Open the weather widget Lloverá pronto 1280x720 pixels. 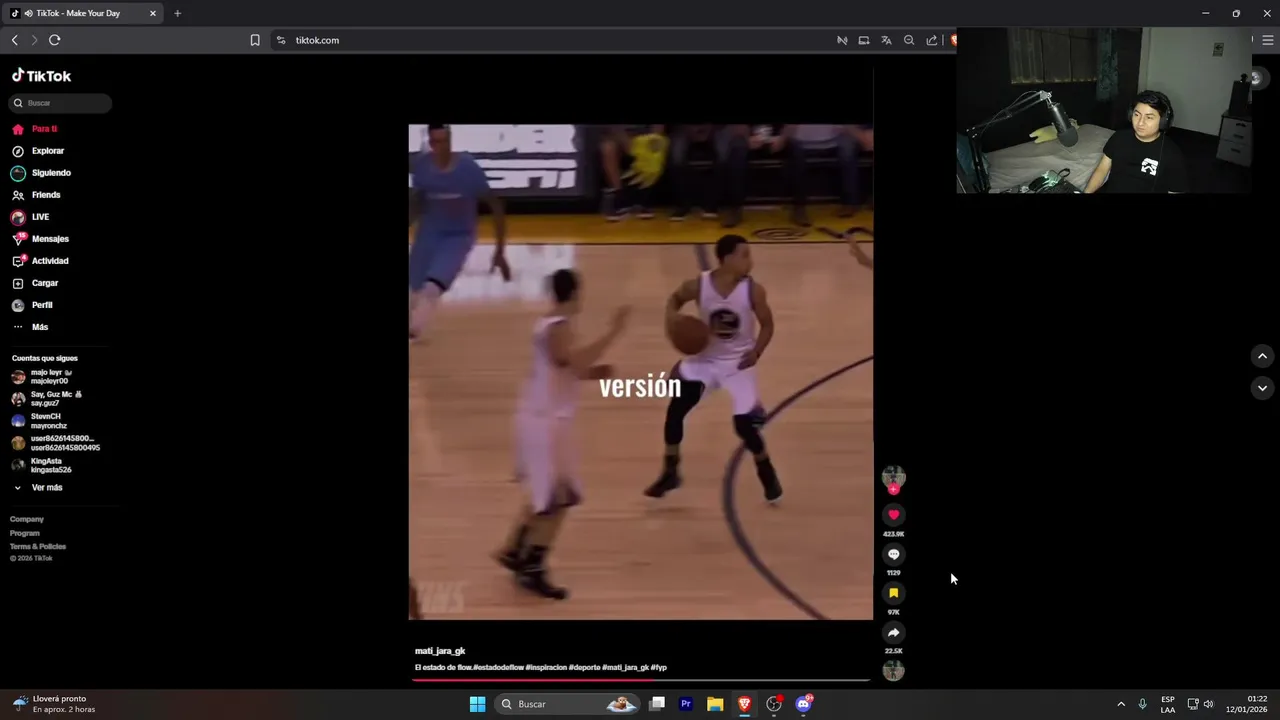55,704
